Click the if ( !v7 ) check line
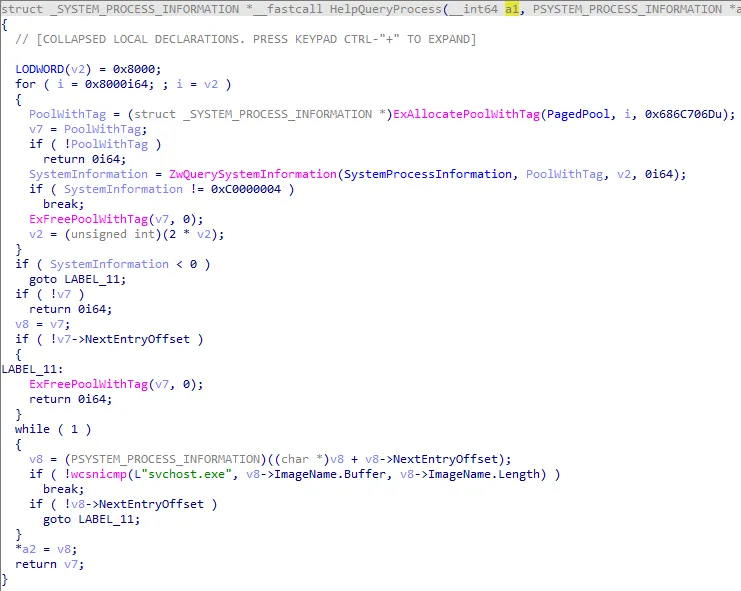Image resolution: width=741 pixels, height=591 pixels. (50, 294)
